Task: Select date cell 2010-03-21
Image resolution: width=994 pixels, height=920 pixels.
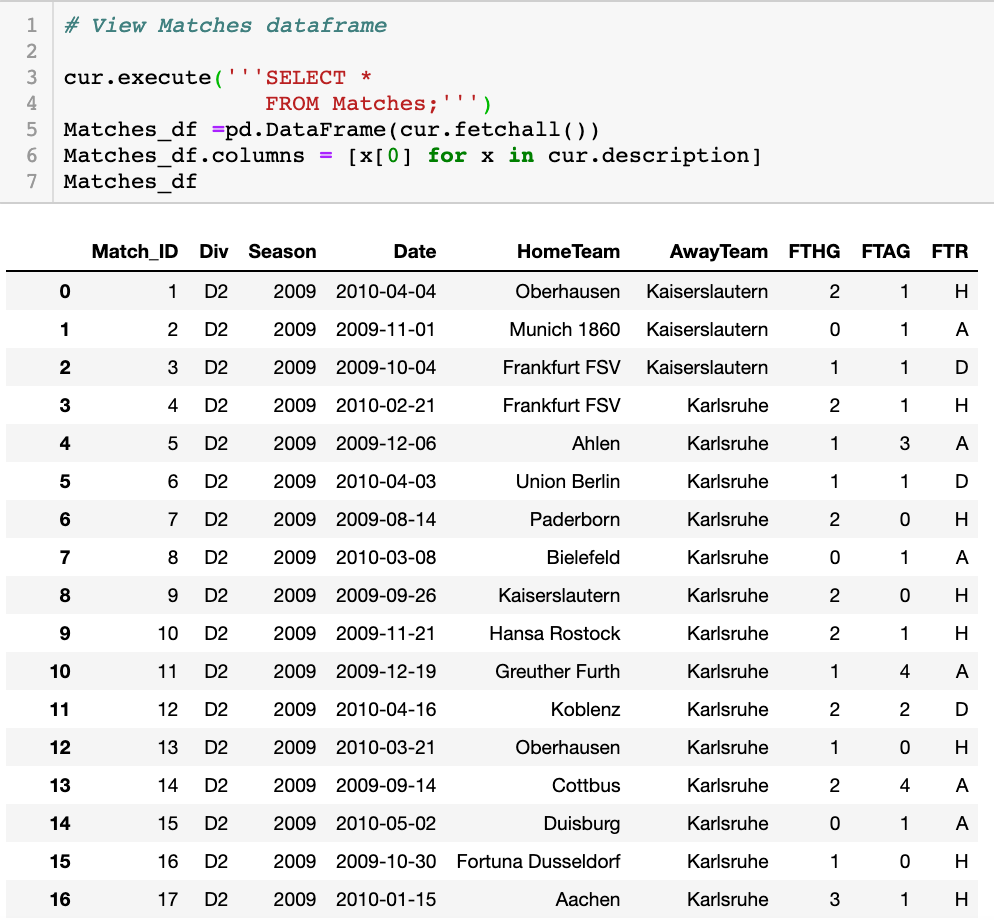Action: [x=386, y=748]
